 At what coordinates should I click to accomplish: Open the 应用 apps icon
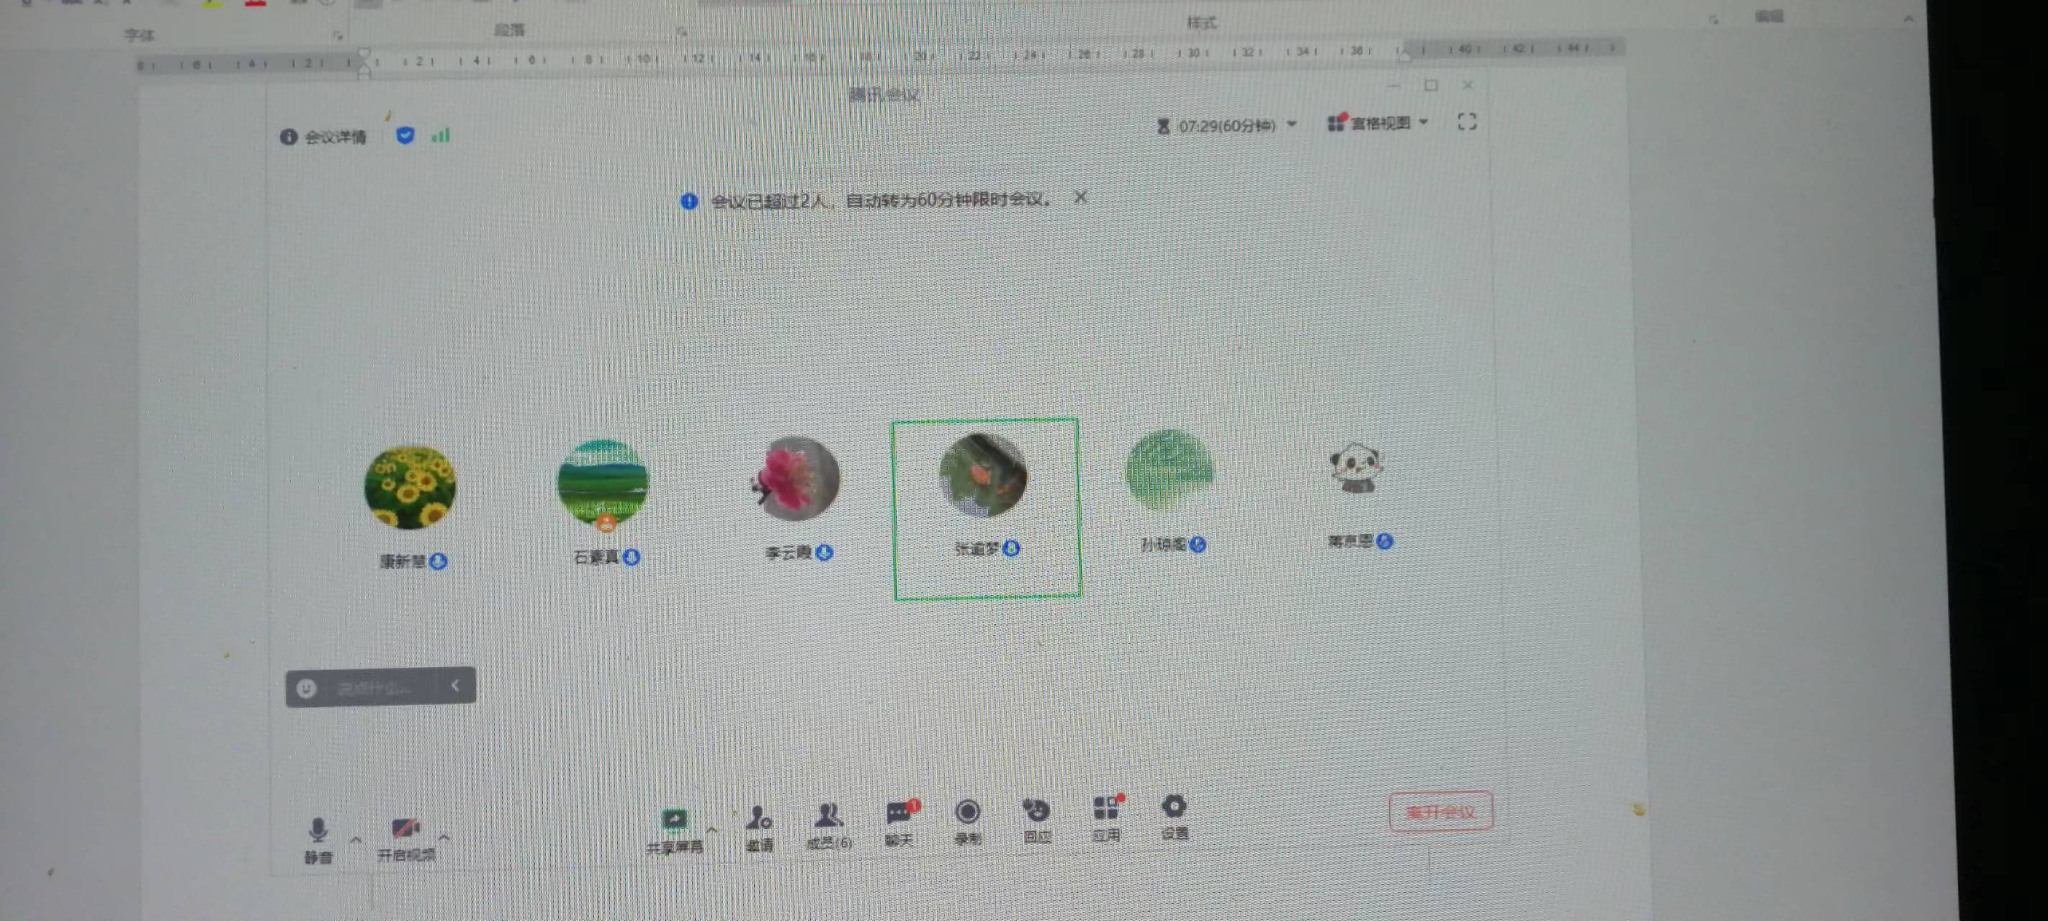pyautogui.click(x=1106, y=809)
